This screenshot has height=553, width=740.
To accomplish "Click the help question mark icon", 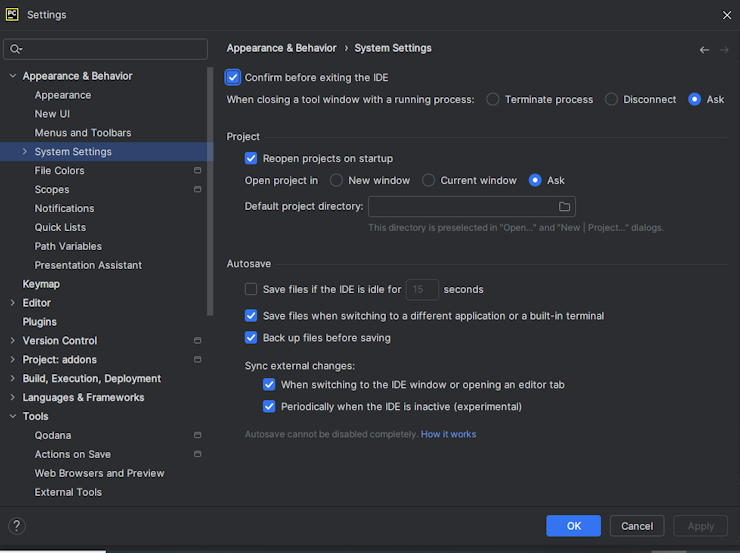I will [17, 526].
